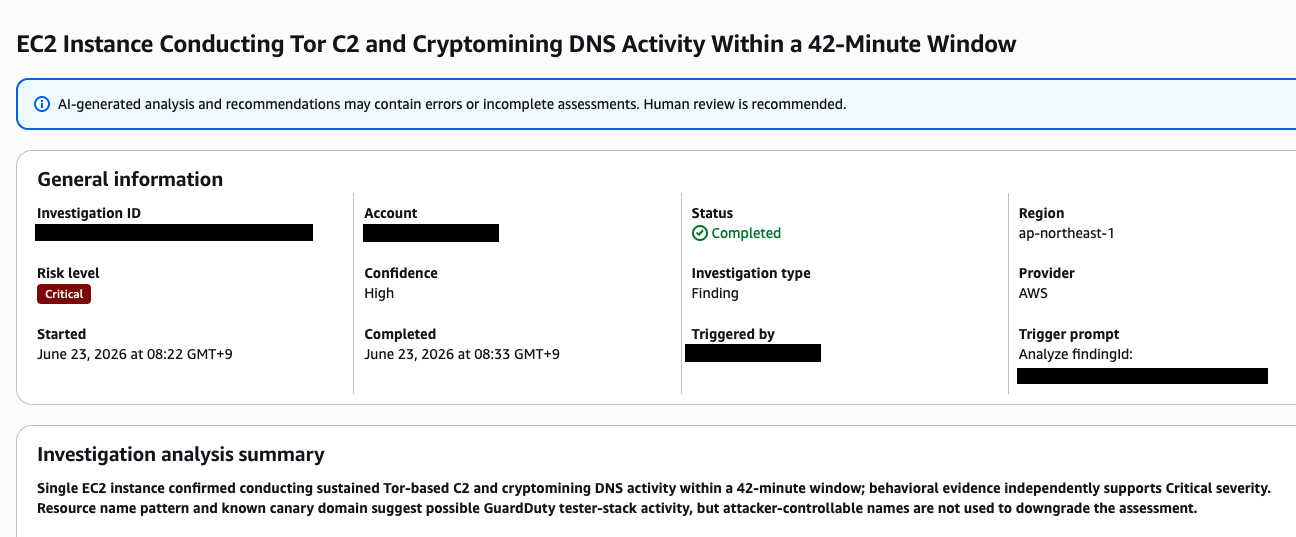
Task: Click the red Critical risk level badge
Action: [x=64, y=294]
